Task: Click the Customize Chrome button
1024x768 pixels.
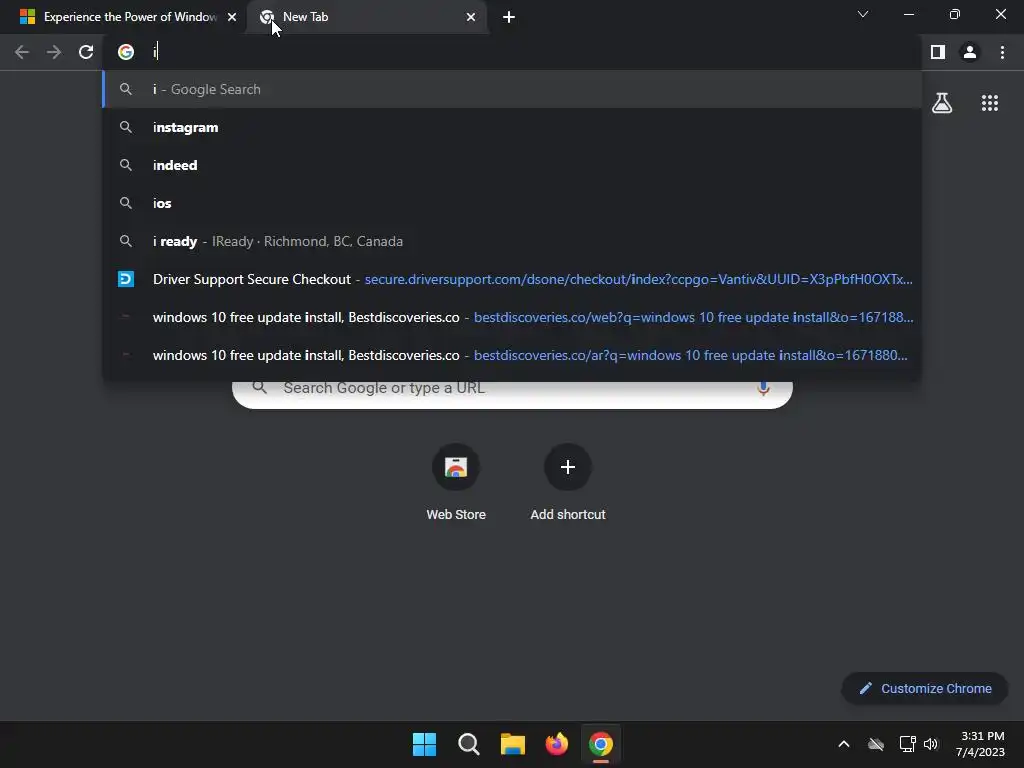Action: coord(925,688)
